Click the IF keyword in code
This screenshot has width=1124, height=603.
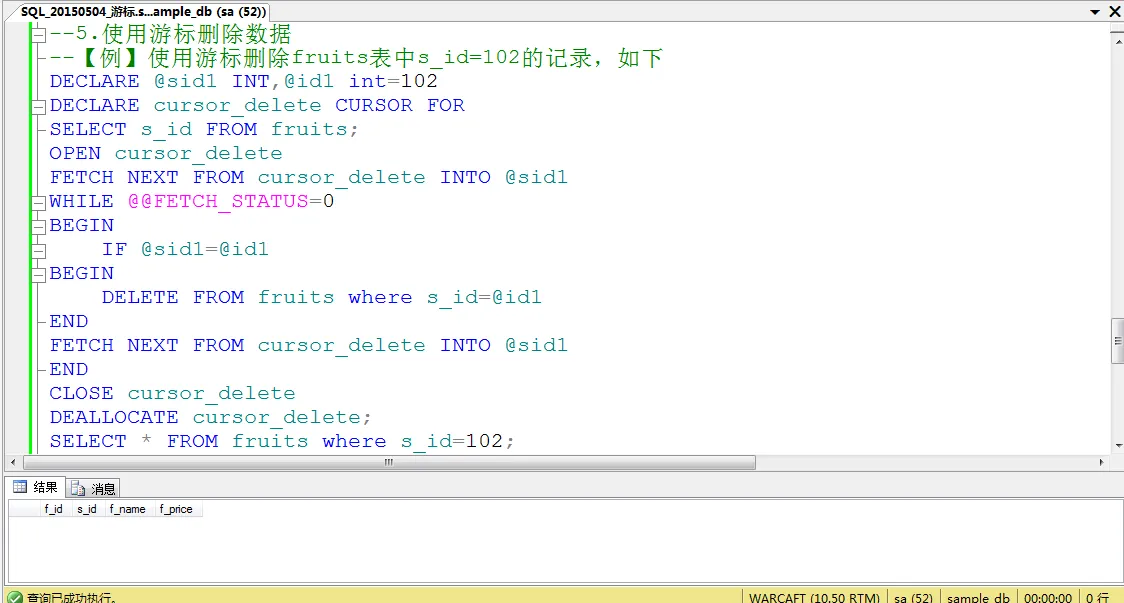115,250
